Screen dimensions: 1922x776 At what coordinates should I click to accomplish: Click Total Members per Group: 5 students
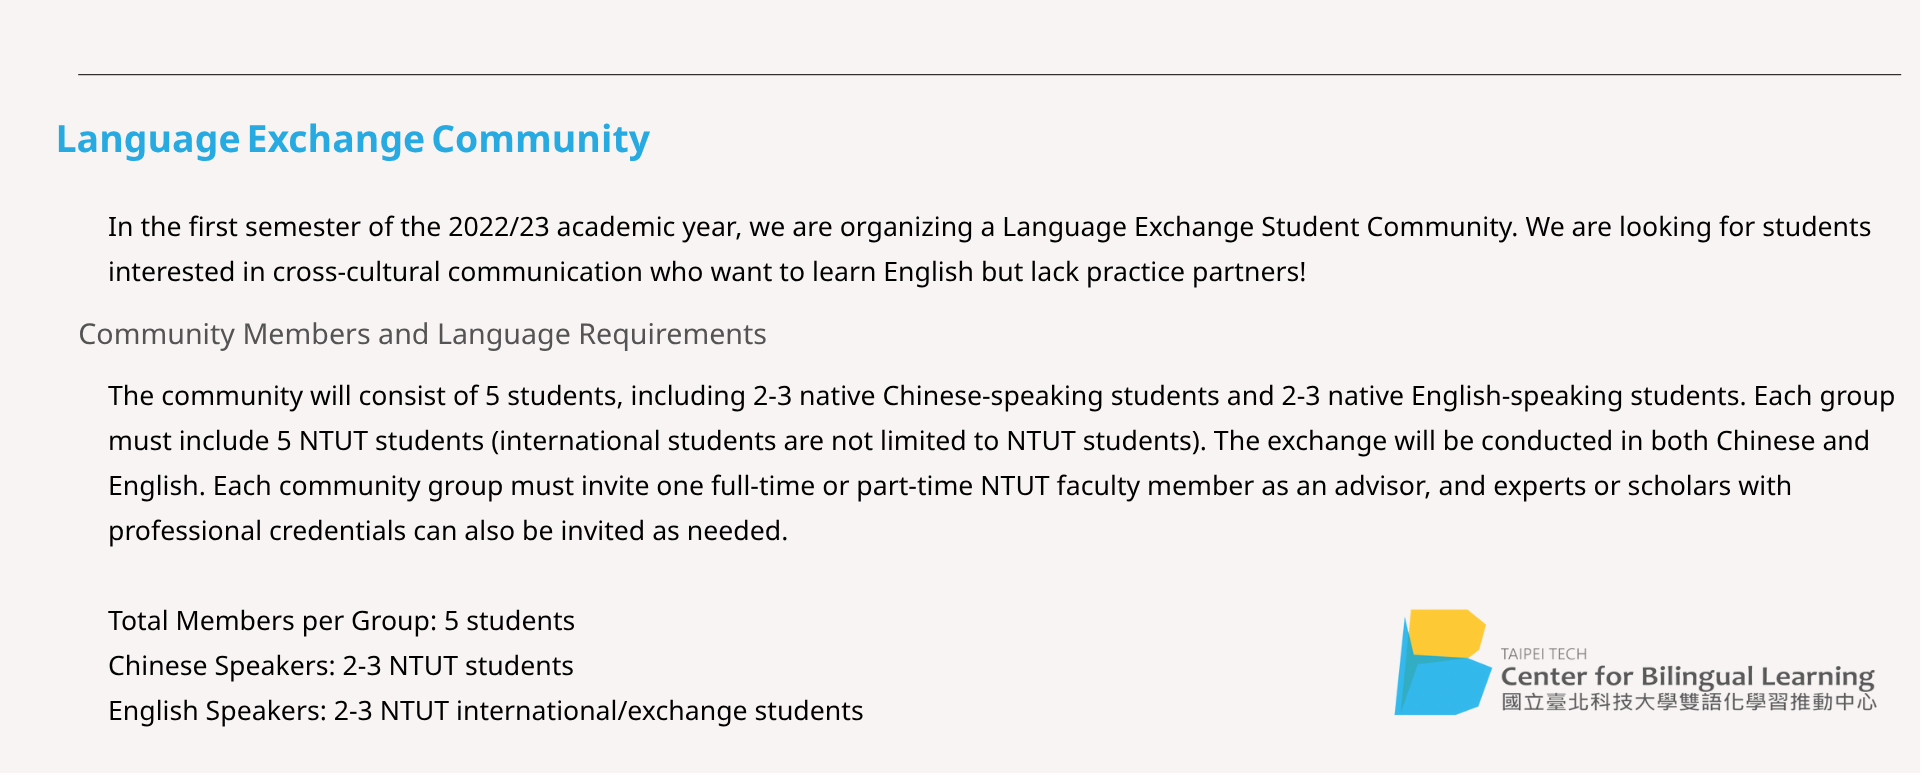[x=341, y=621]
